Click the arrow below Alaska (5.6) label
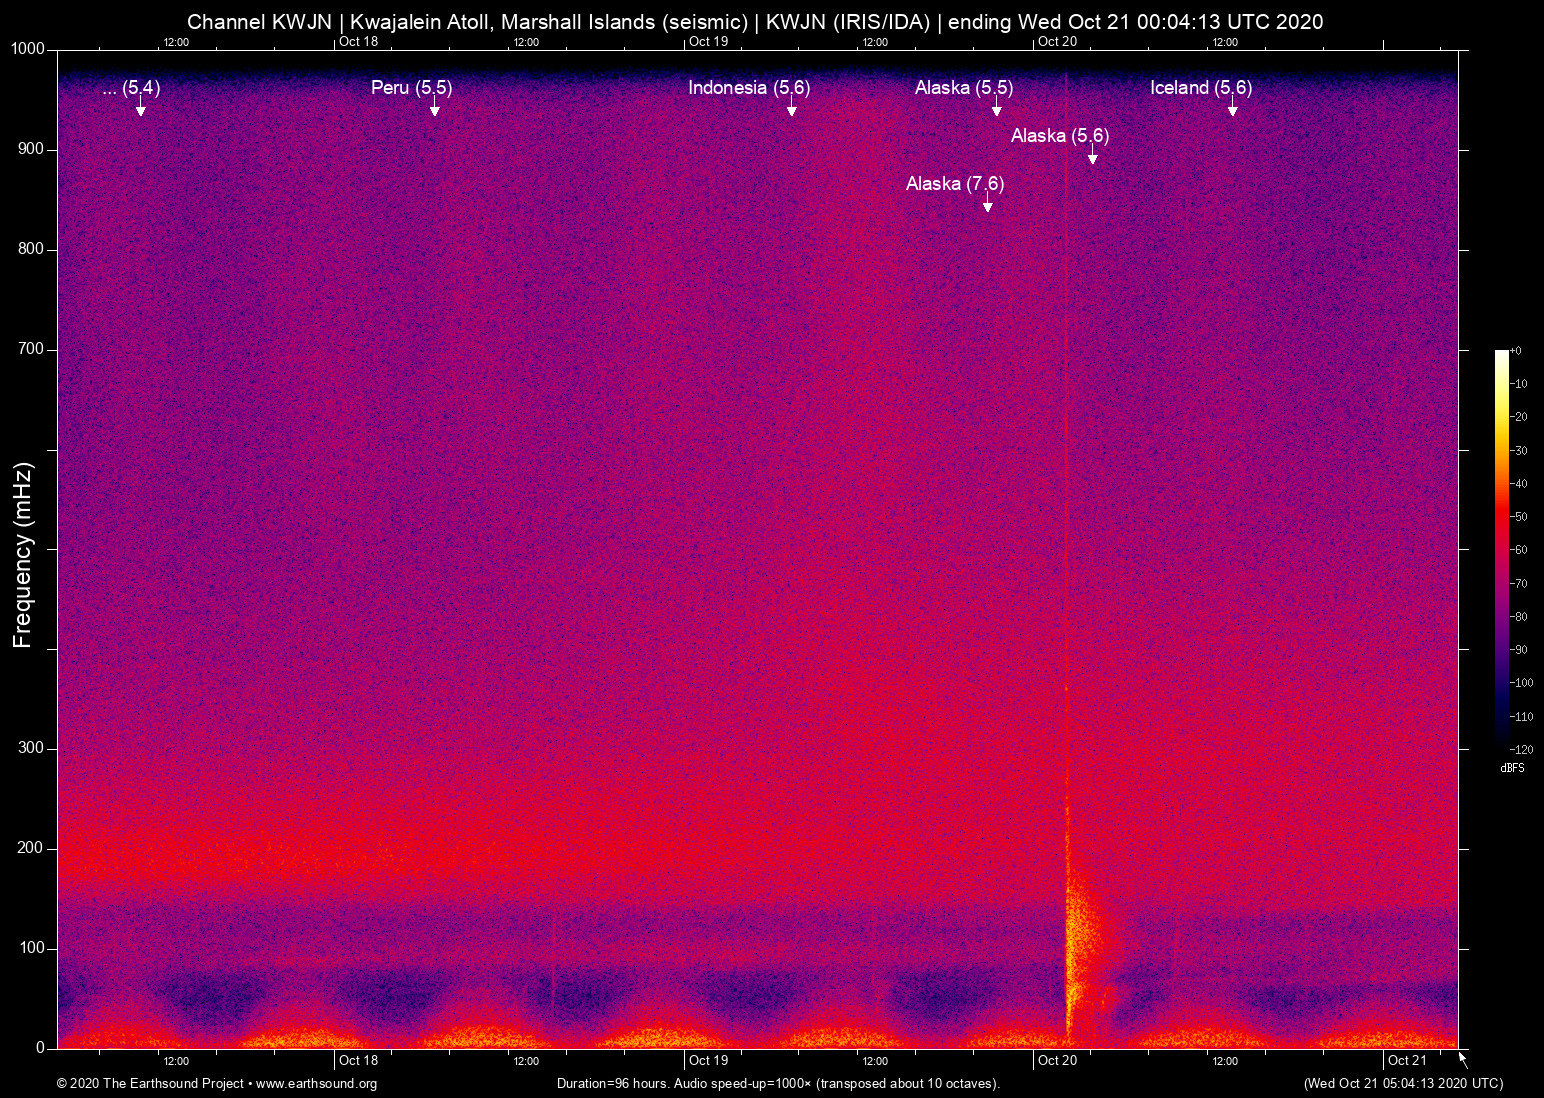Screen dimensions: 1544x1098 (1093, 157)
